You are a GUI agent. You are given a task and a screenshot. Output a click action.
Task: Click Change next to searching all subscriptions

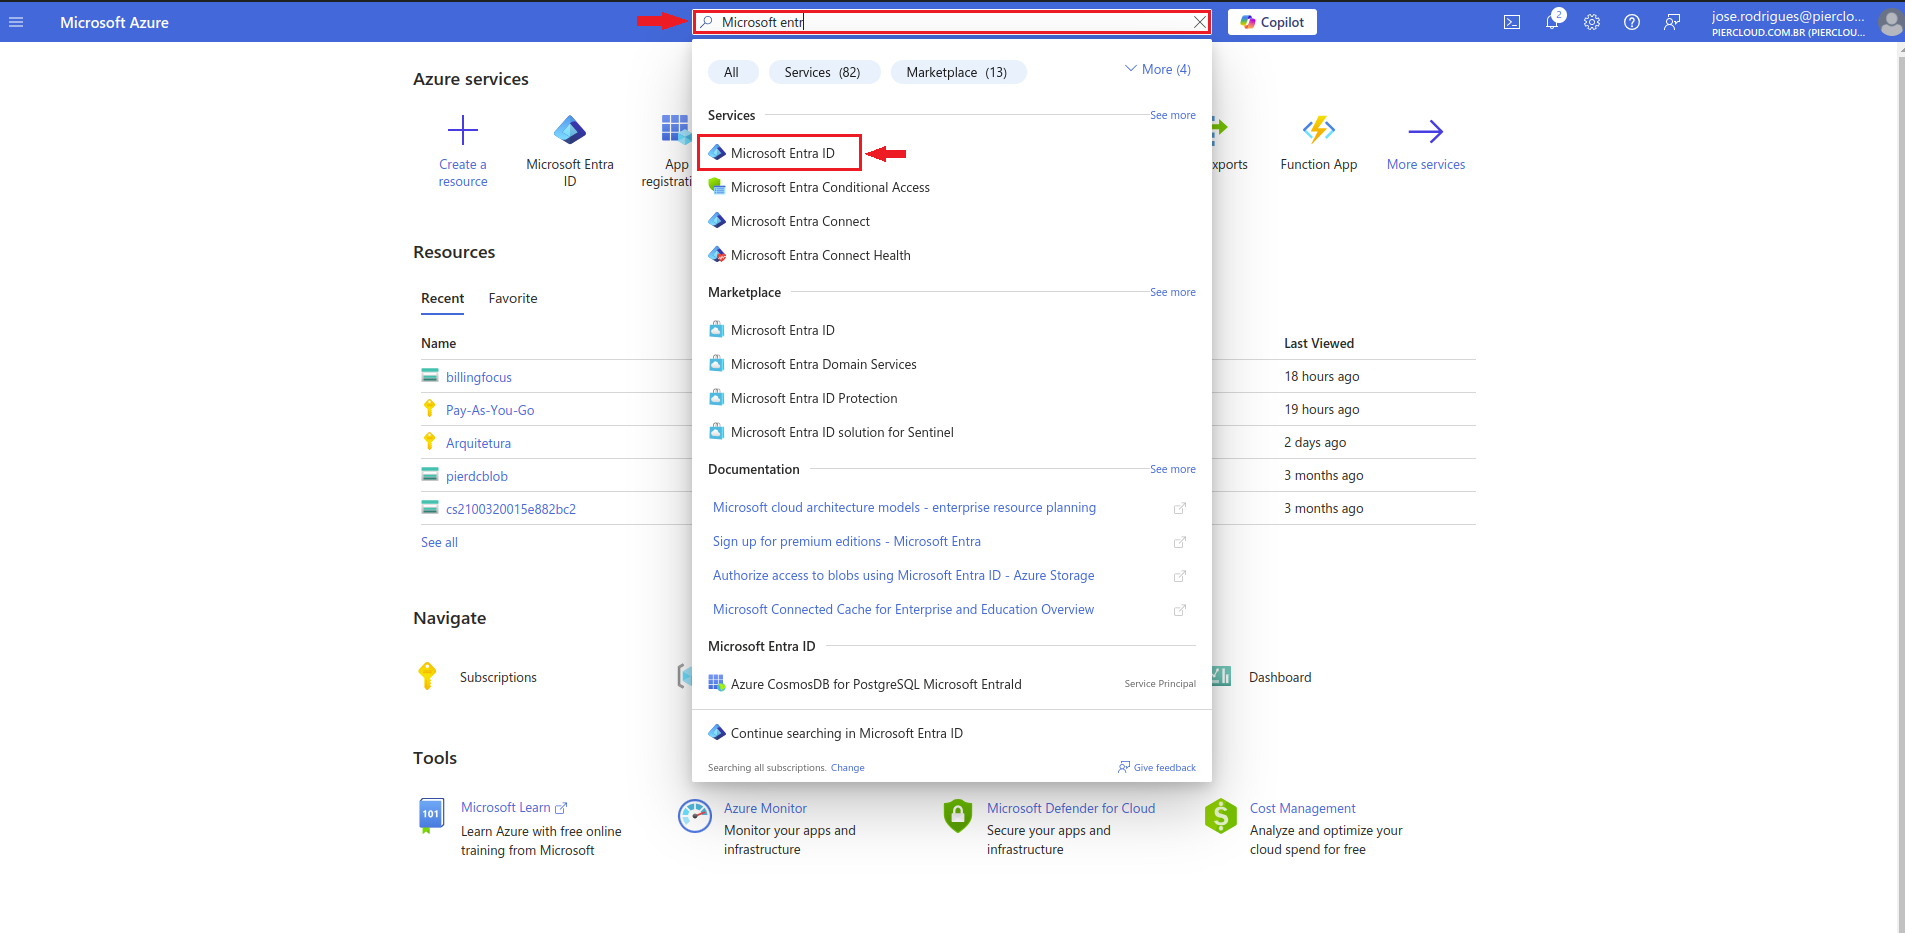click(x=847, y=768)
